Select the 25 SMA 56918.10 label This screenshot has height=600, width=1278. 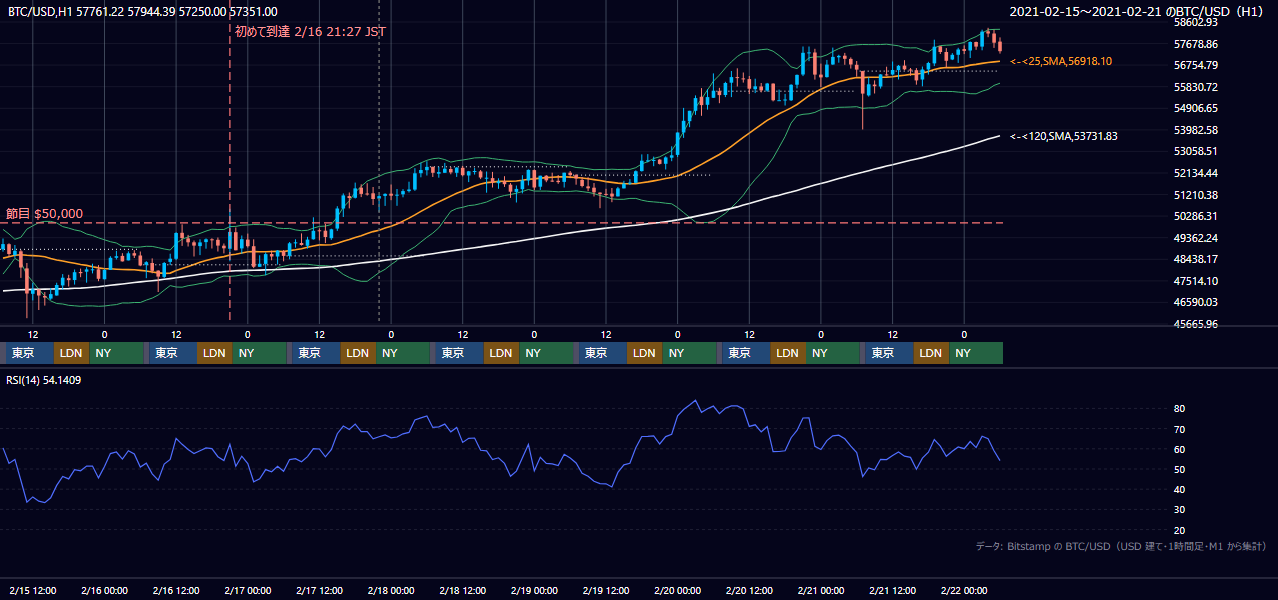click(1061, 61)
